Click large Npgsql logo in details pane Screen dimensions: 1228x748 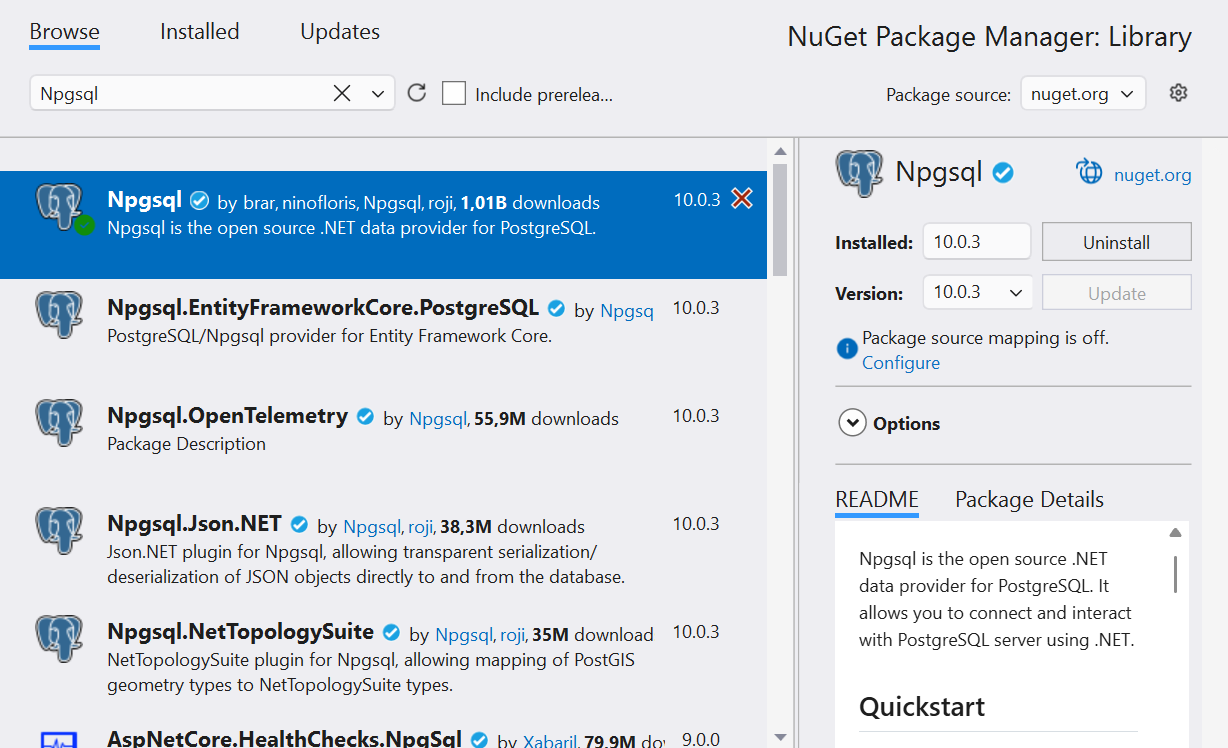tap(859, 173)
